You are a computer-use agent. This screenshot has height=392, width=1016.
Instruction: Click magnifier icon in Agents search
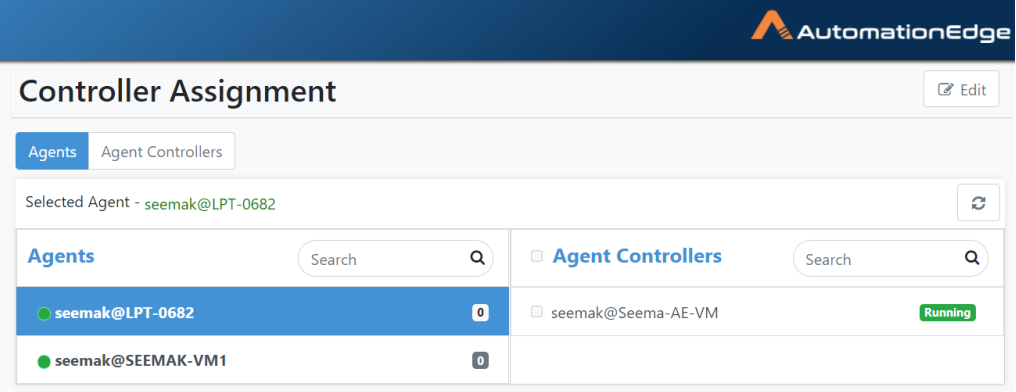pyautogui.click(x=477, y=259)
